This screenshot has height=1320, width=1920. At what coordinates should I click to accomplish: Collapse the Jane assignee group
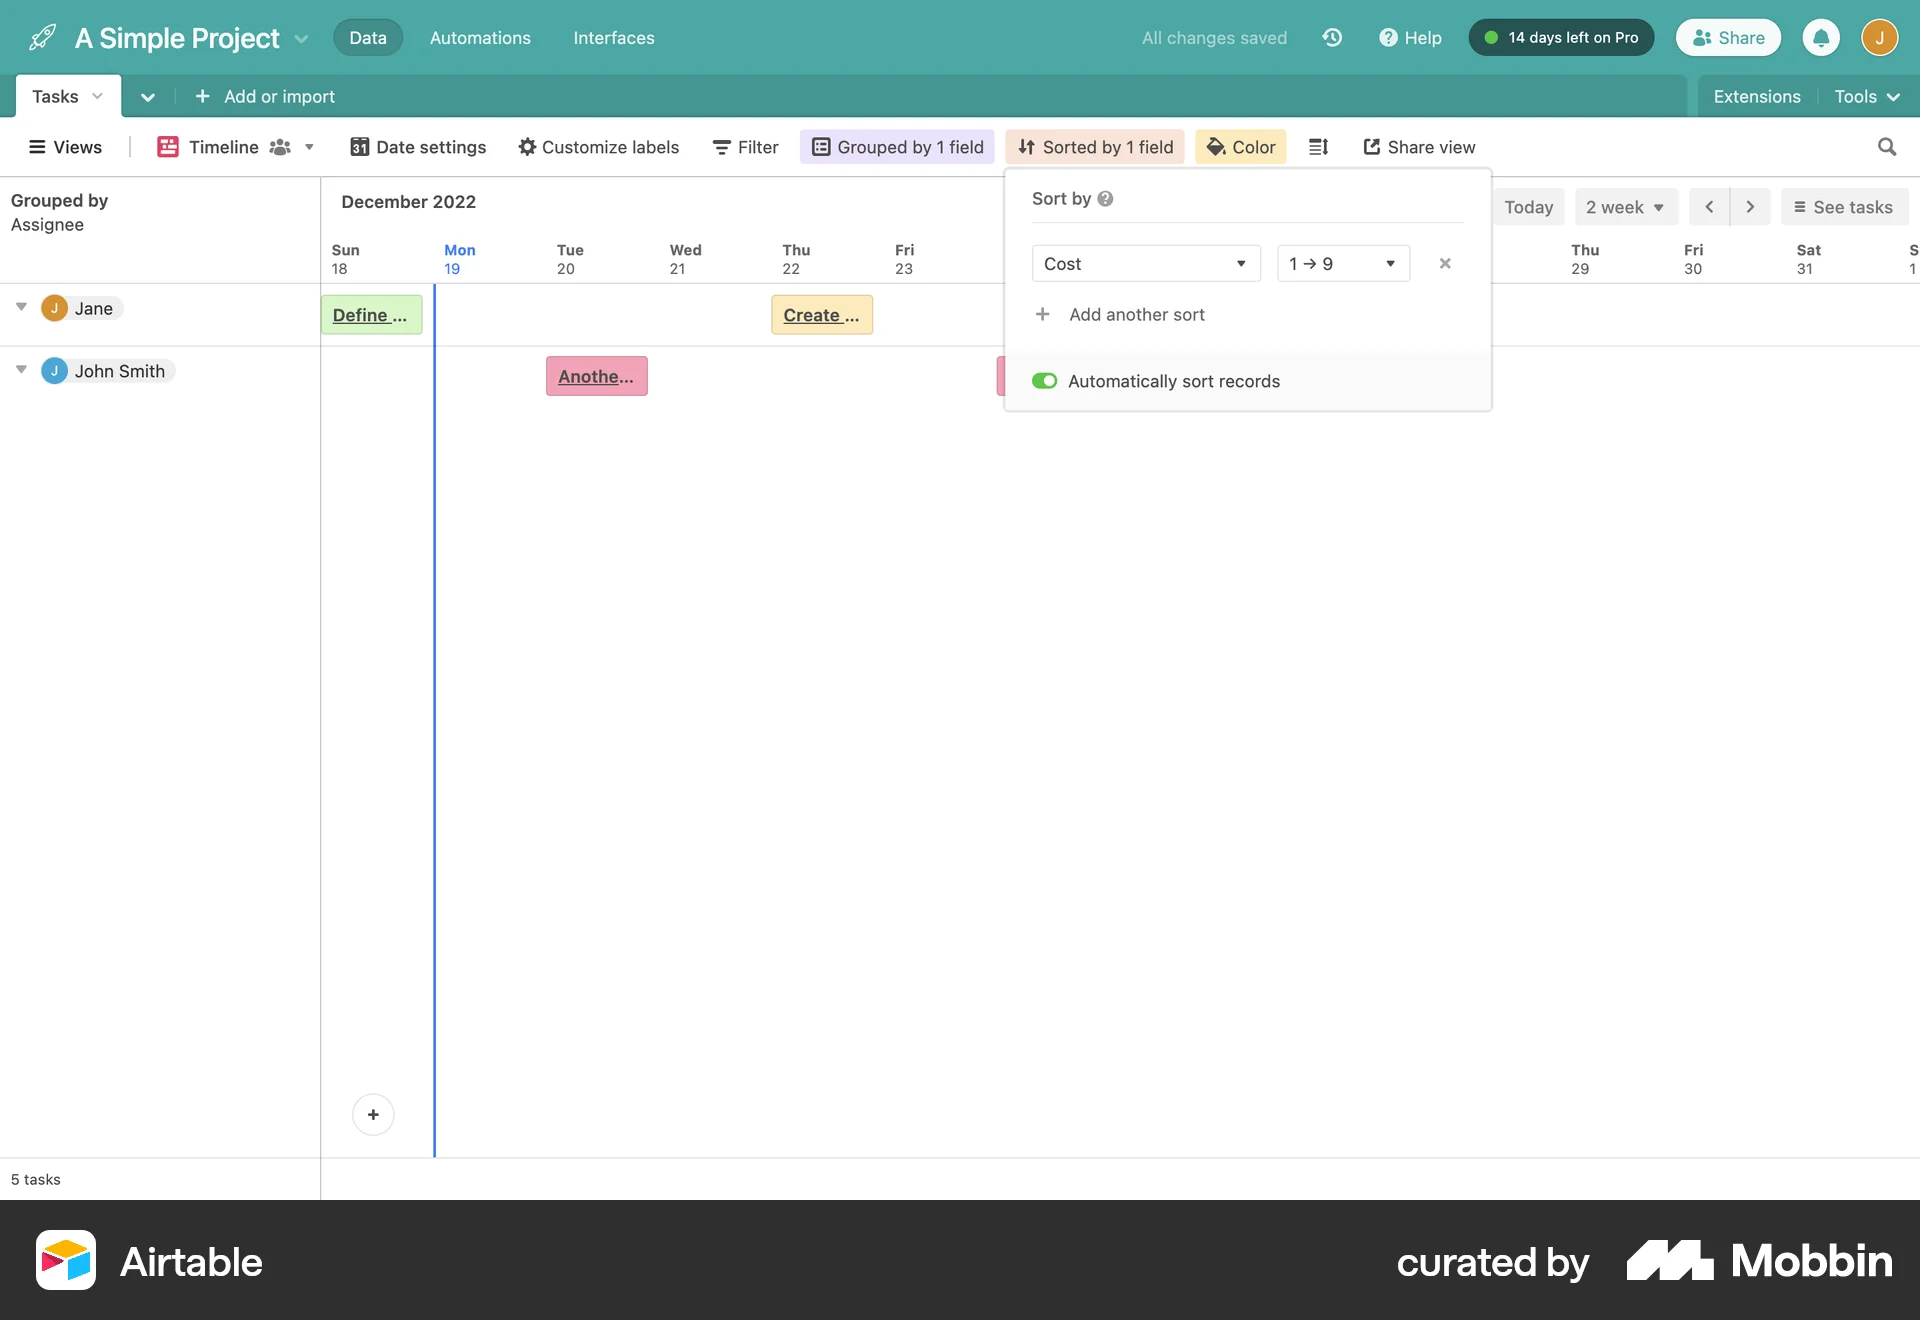click(20, 308)
